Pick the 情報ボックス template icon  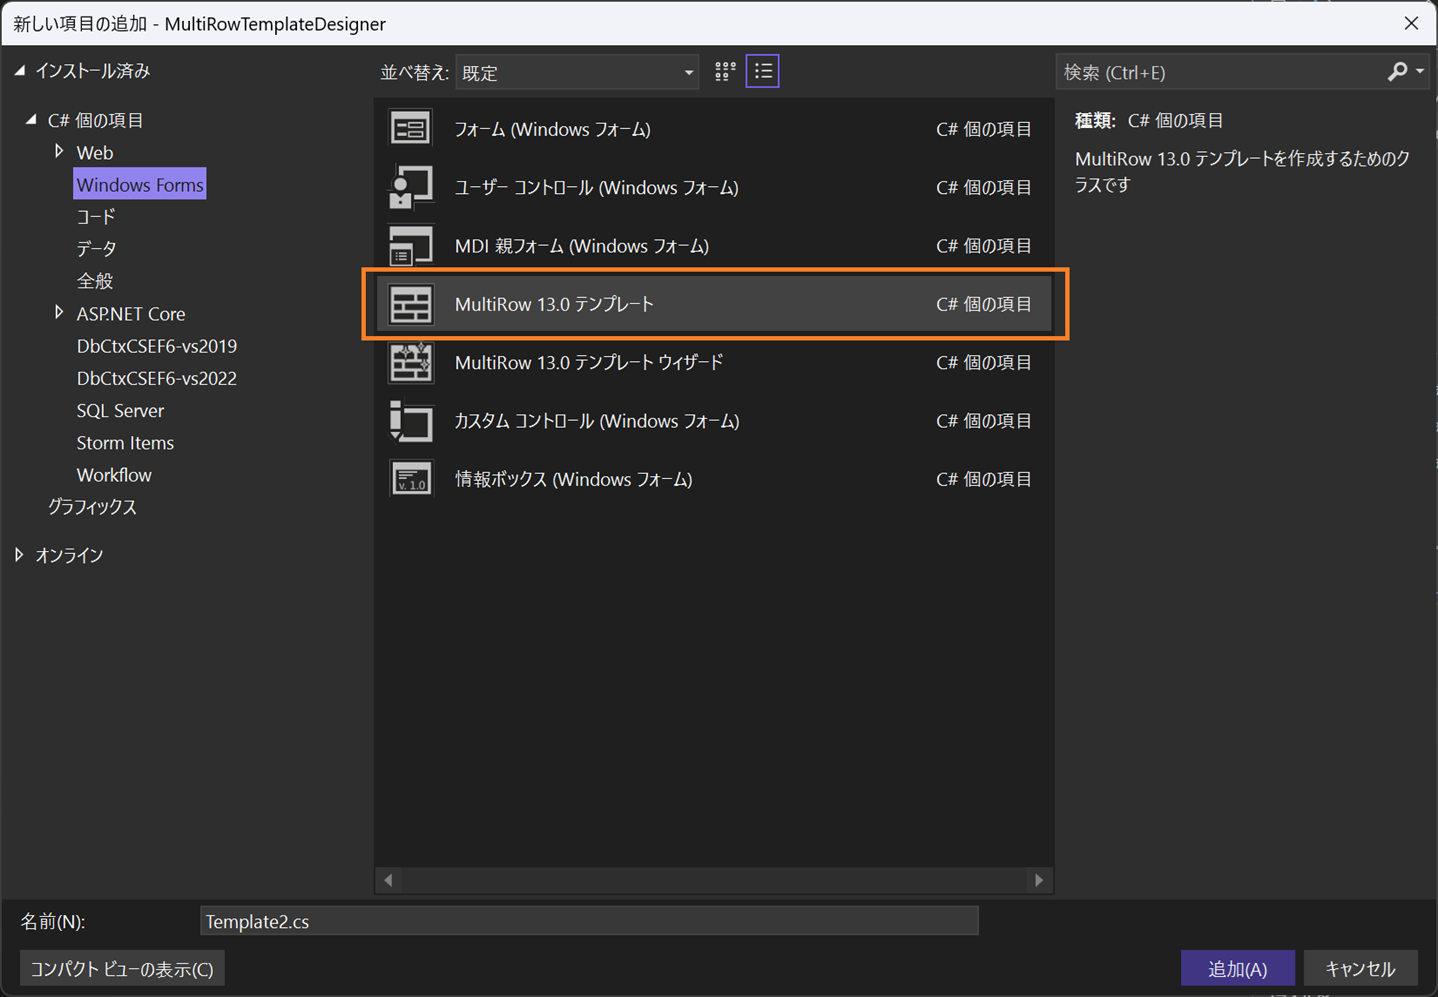[410, 479]
